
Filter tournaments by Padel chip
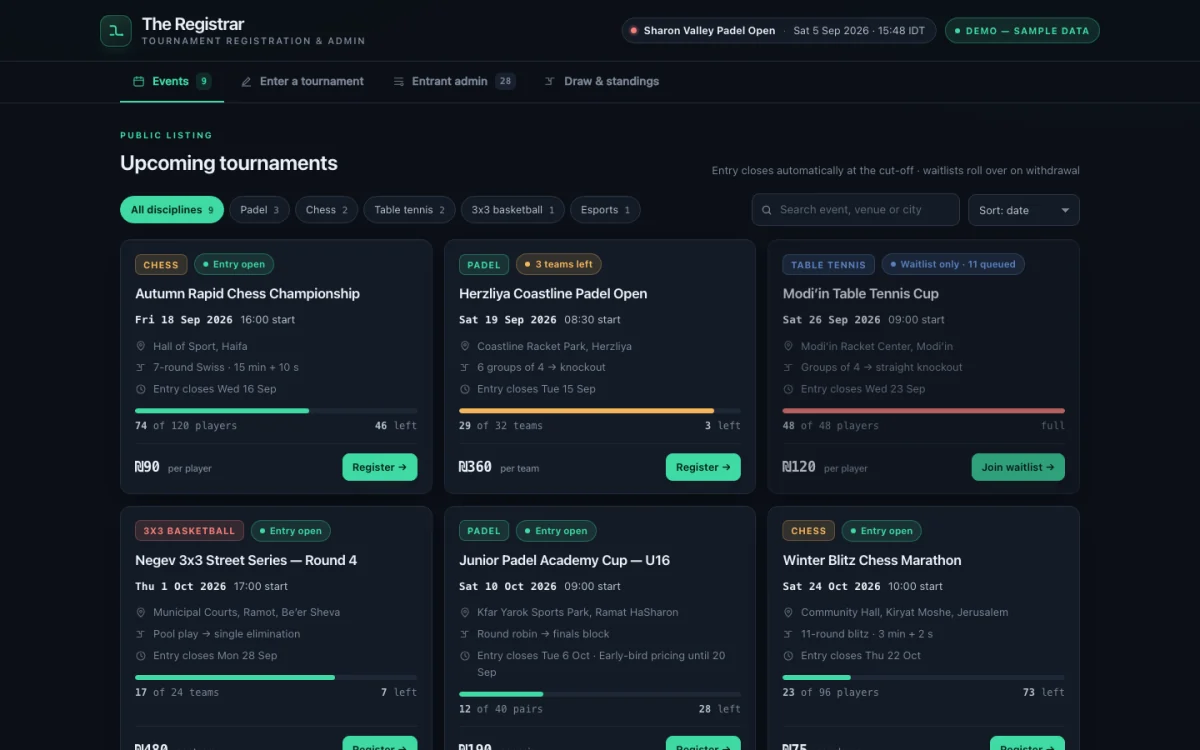[x=260, y=210]
